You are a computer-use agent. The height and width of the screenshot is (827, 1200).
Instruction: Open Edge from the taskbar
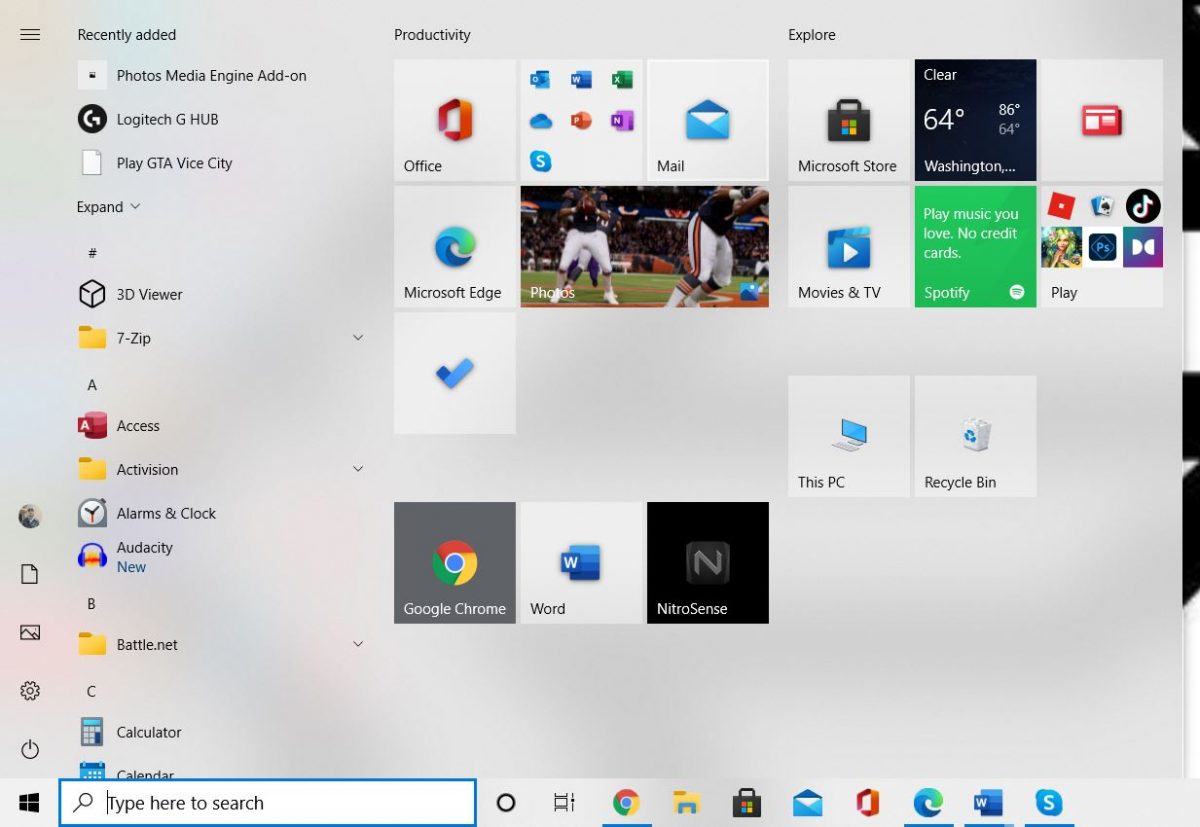pyautogui.click(x=928, y=803)
